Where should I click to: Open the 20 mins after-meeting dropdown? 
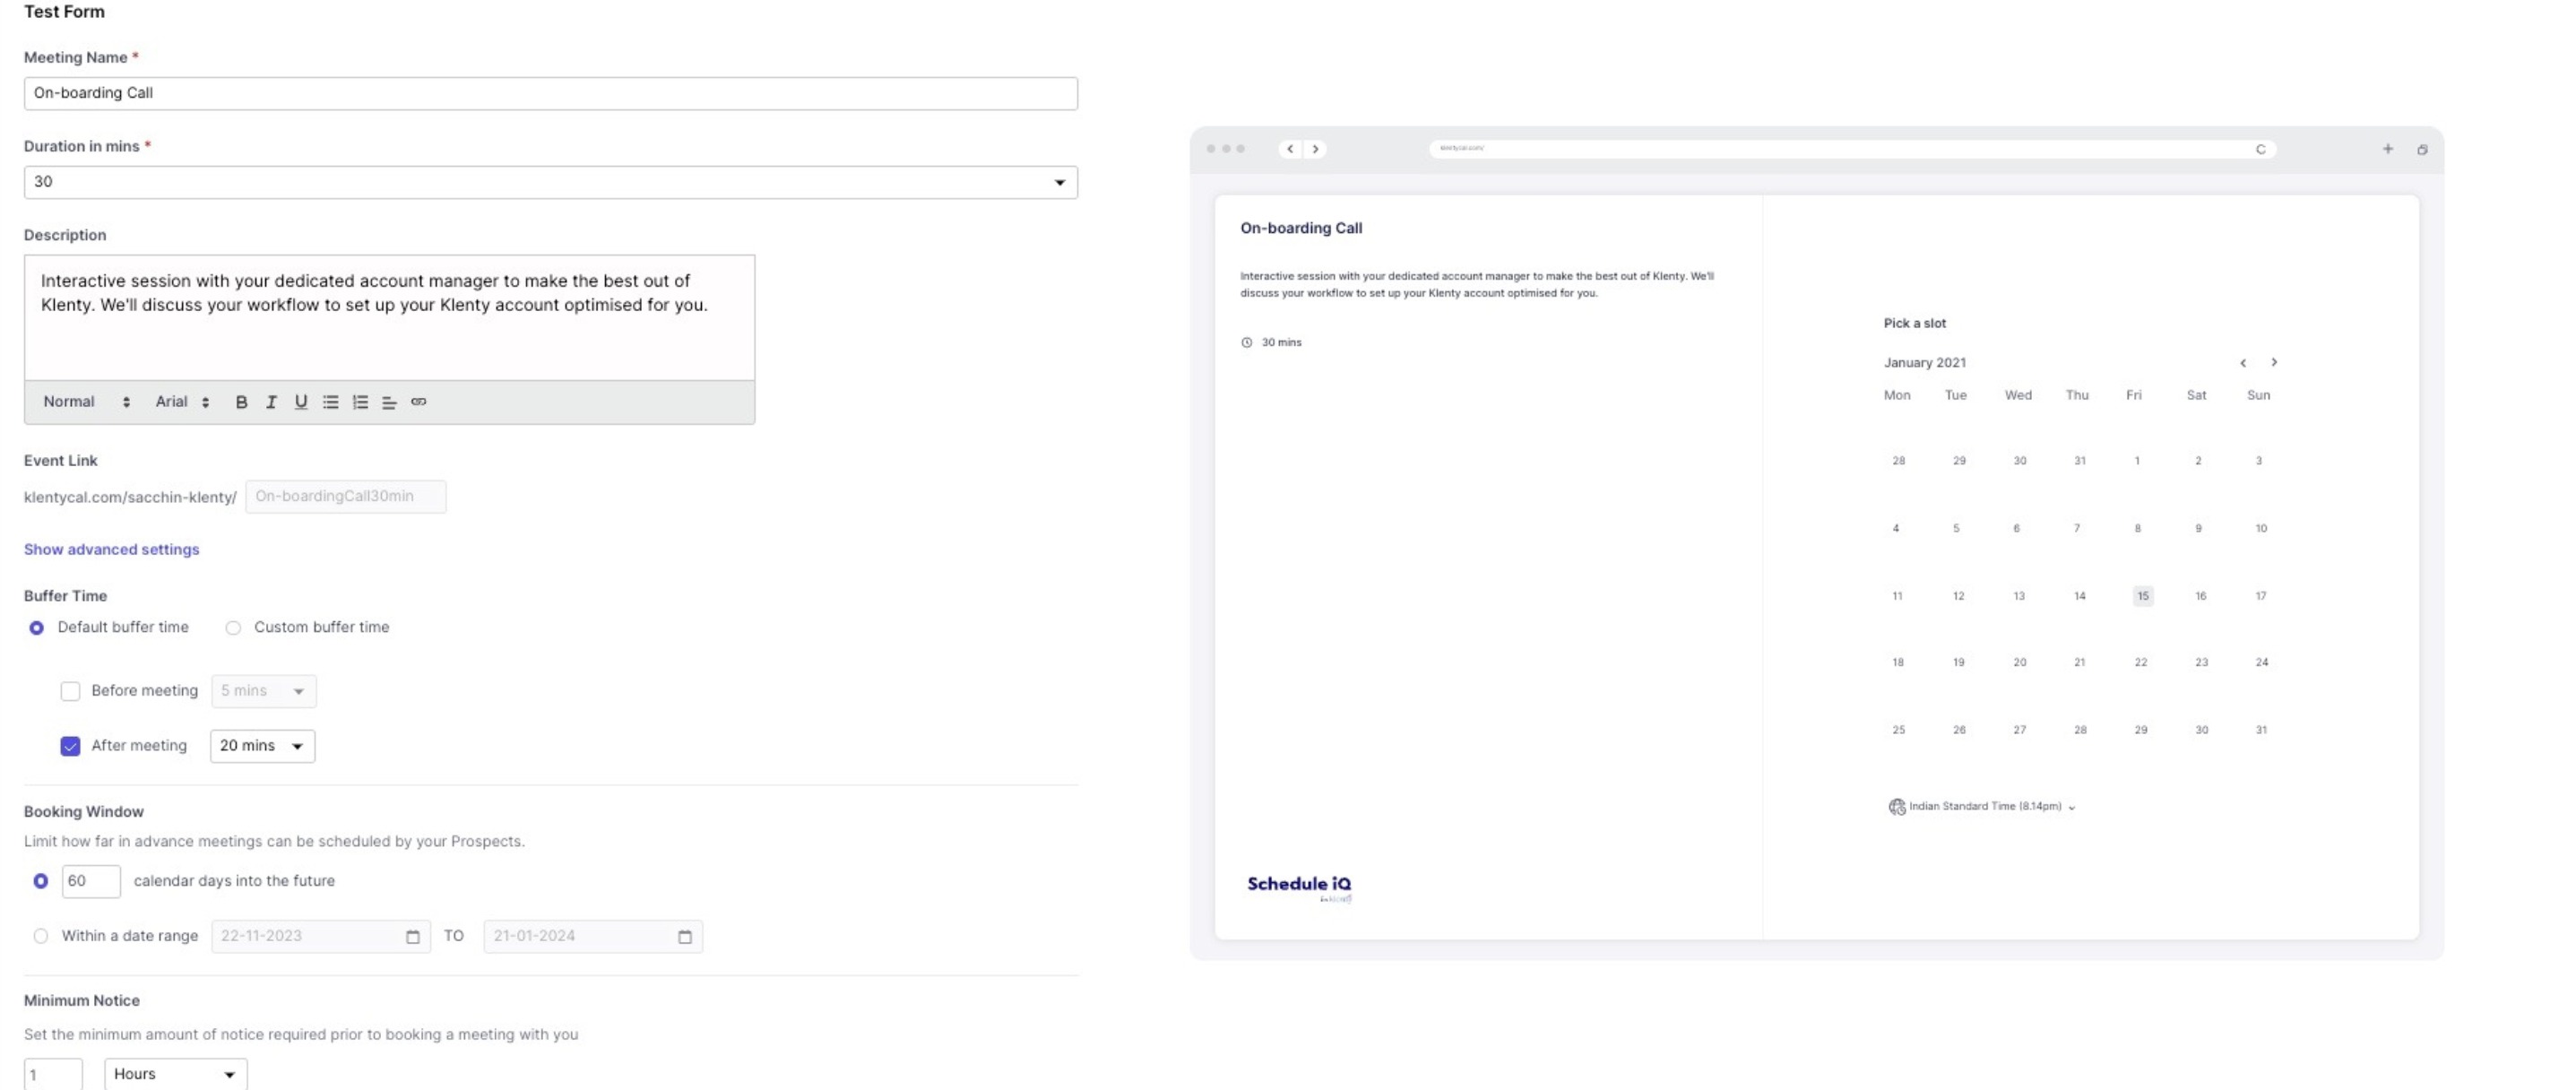[262, 746]
